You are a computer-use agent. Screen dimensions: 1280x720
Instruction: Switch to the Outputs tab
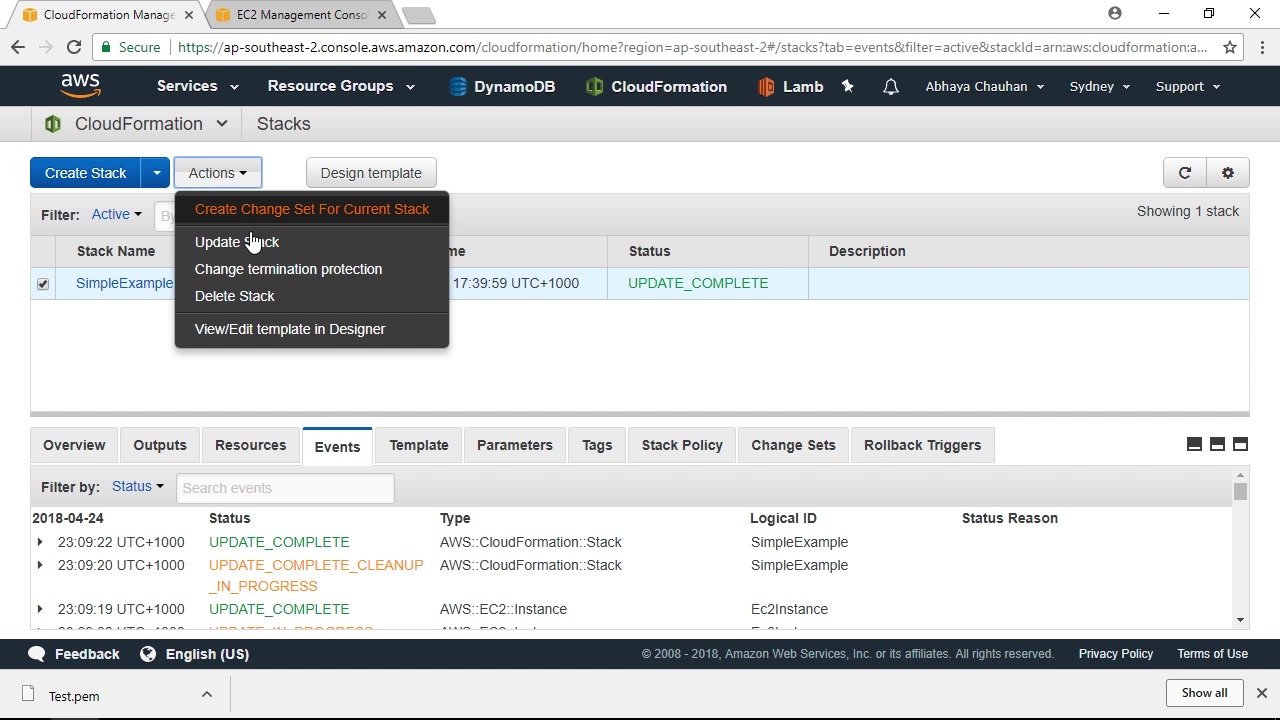click(160, 445)
